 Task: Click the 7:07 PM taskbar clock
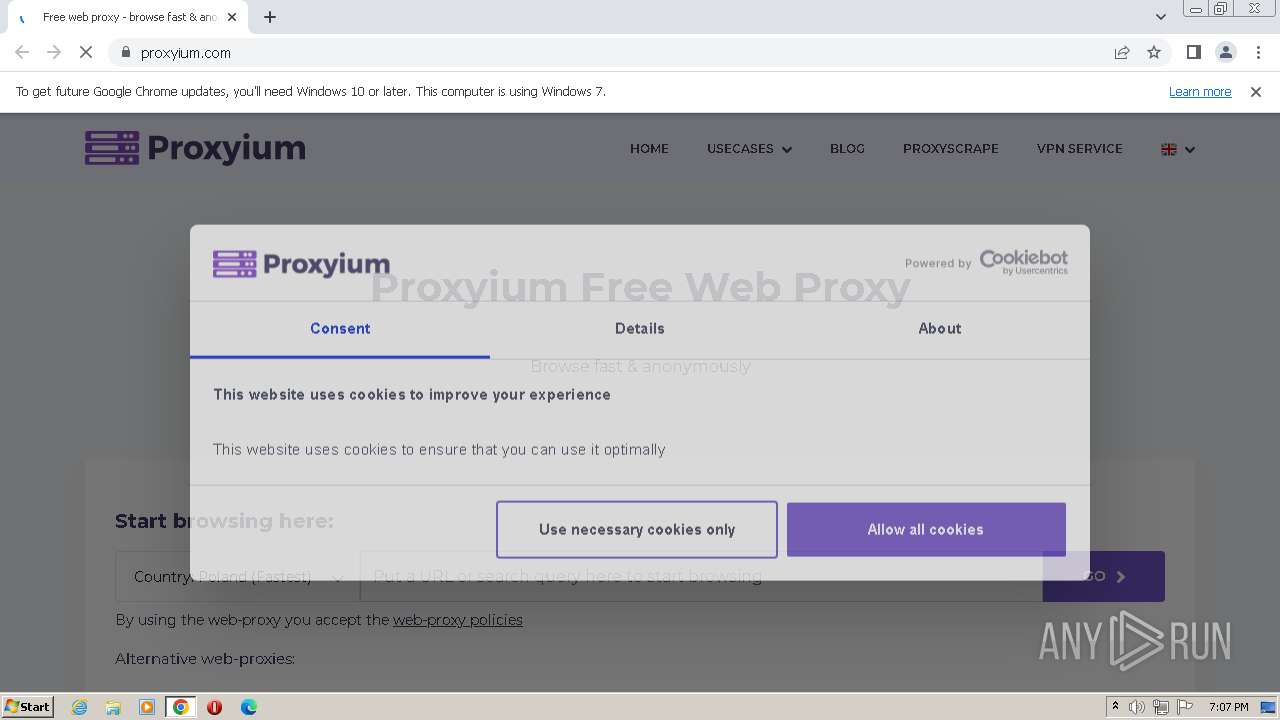tap(1228, 707)
